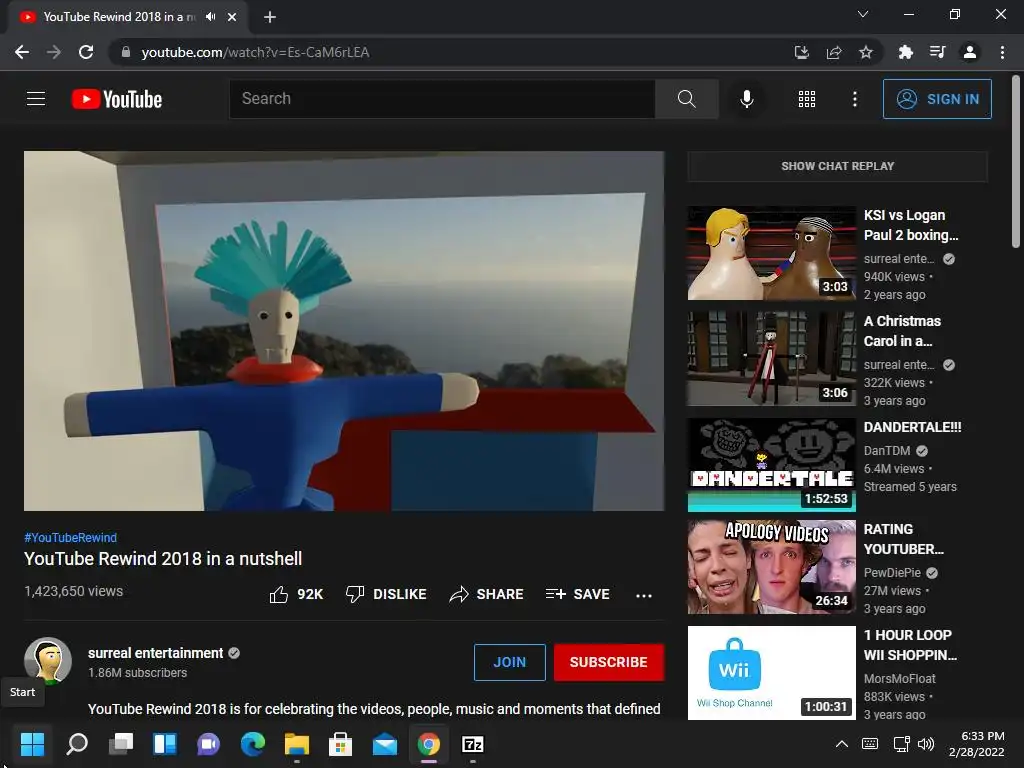The width and height of the screenshot is (1024, 768).
Task: Like the video with thumbs up
Action: (296, 594)
